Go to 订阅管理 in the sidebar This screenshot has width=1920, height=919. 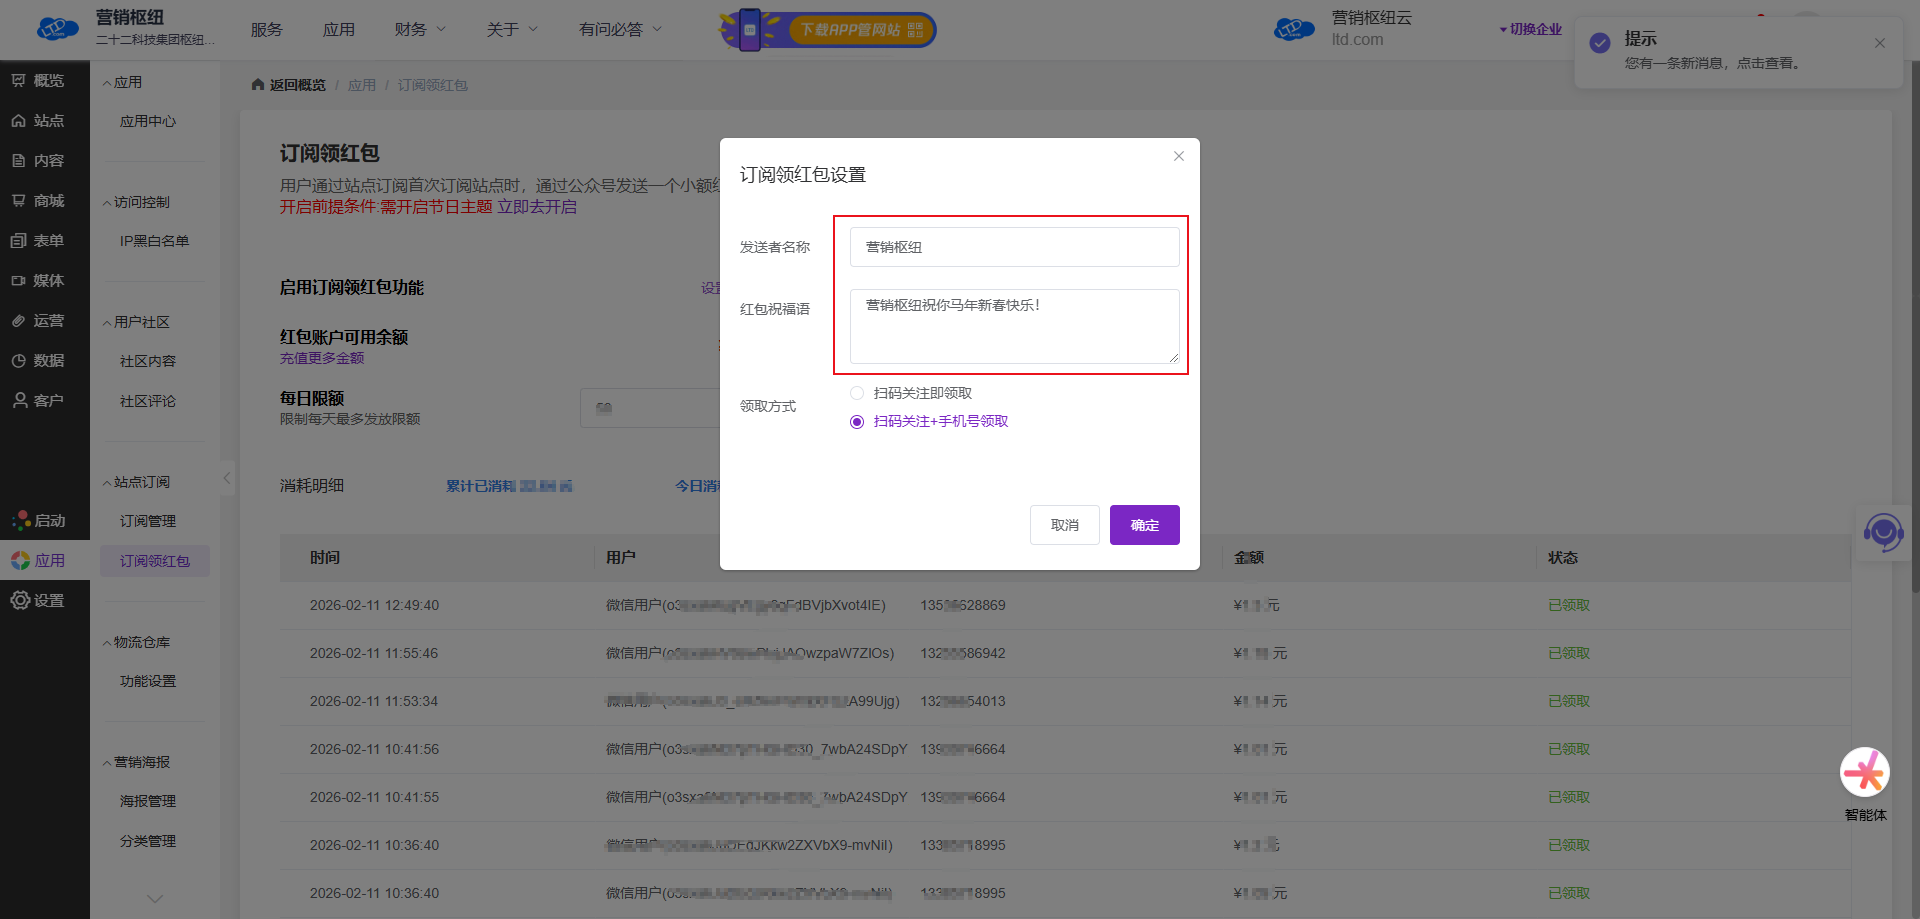(148, 521)
